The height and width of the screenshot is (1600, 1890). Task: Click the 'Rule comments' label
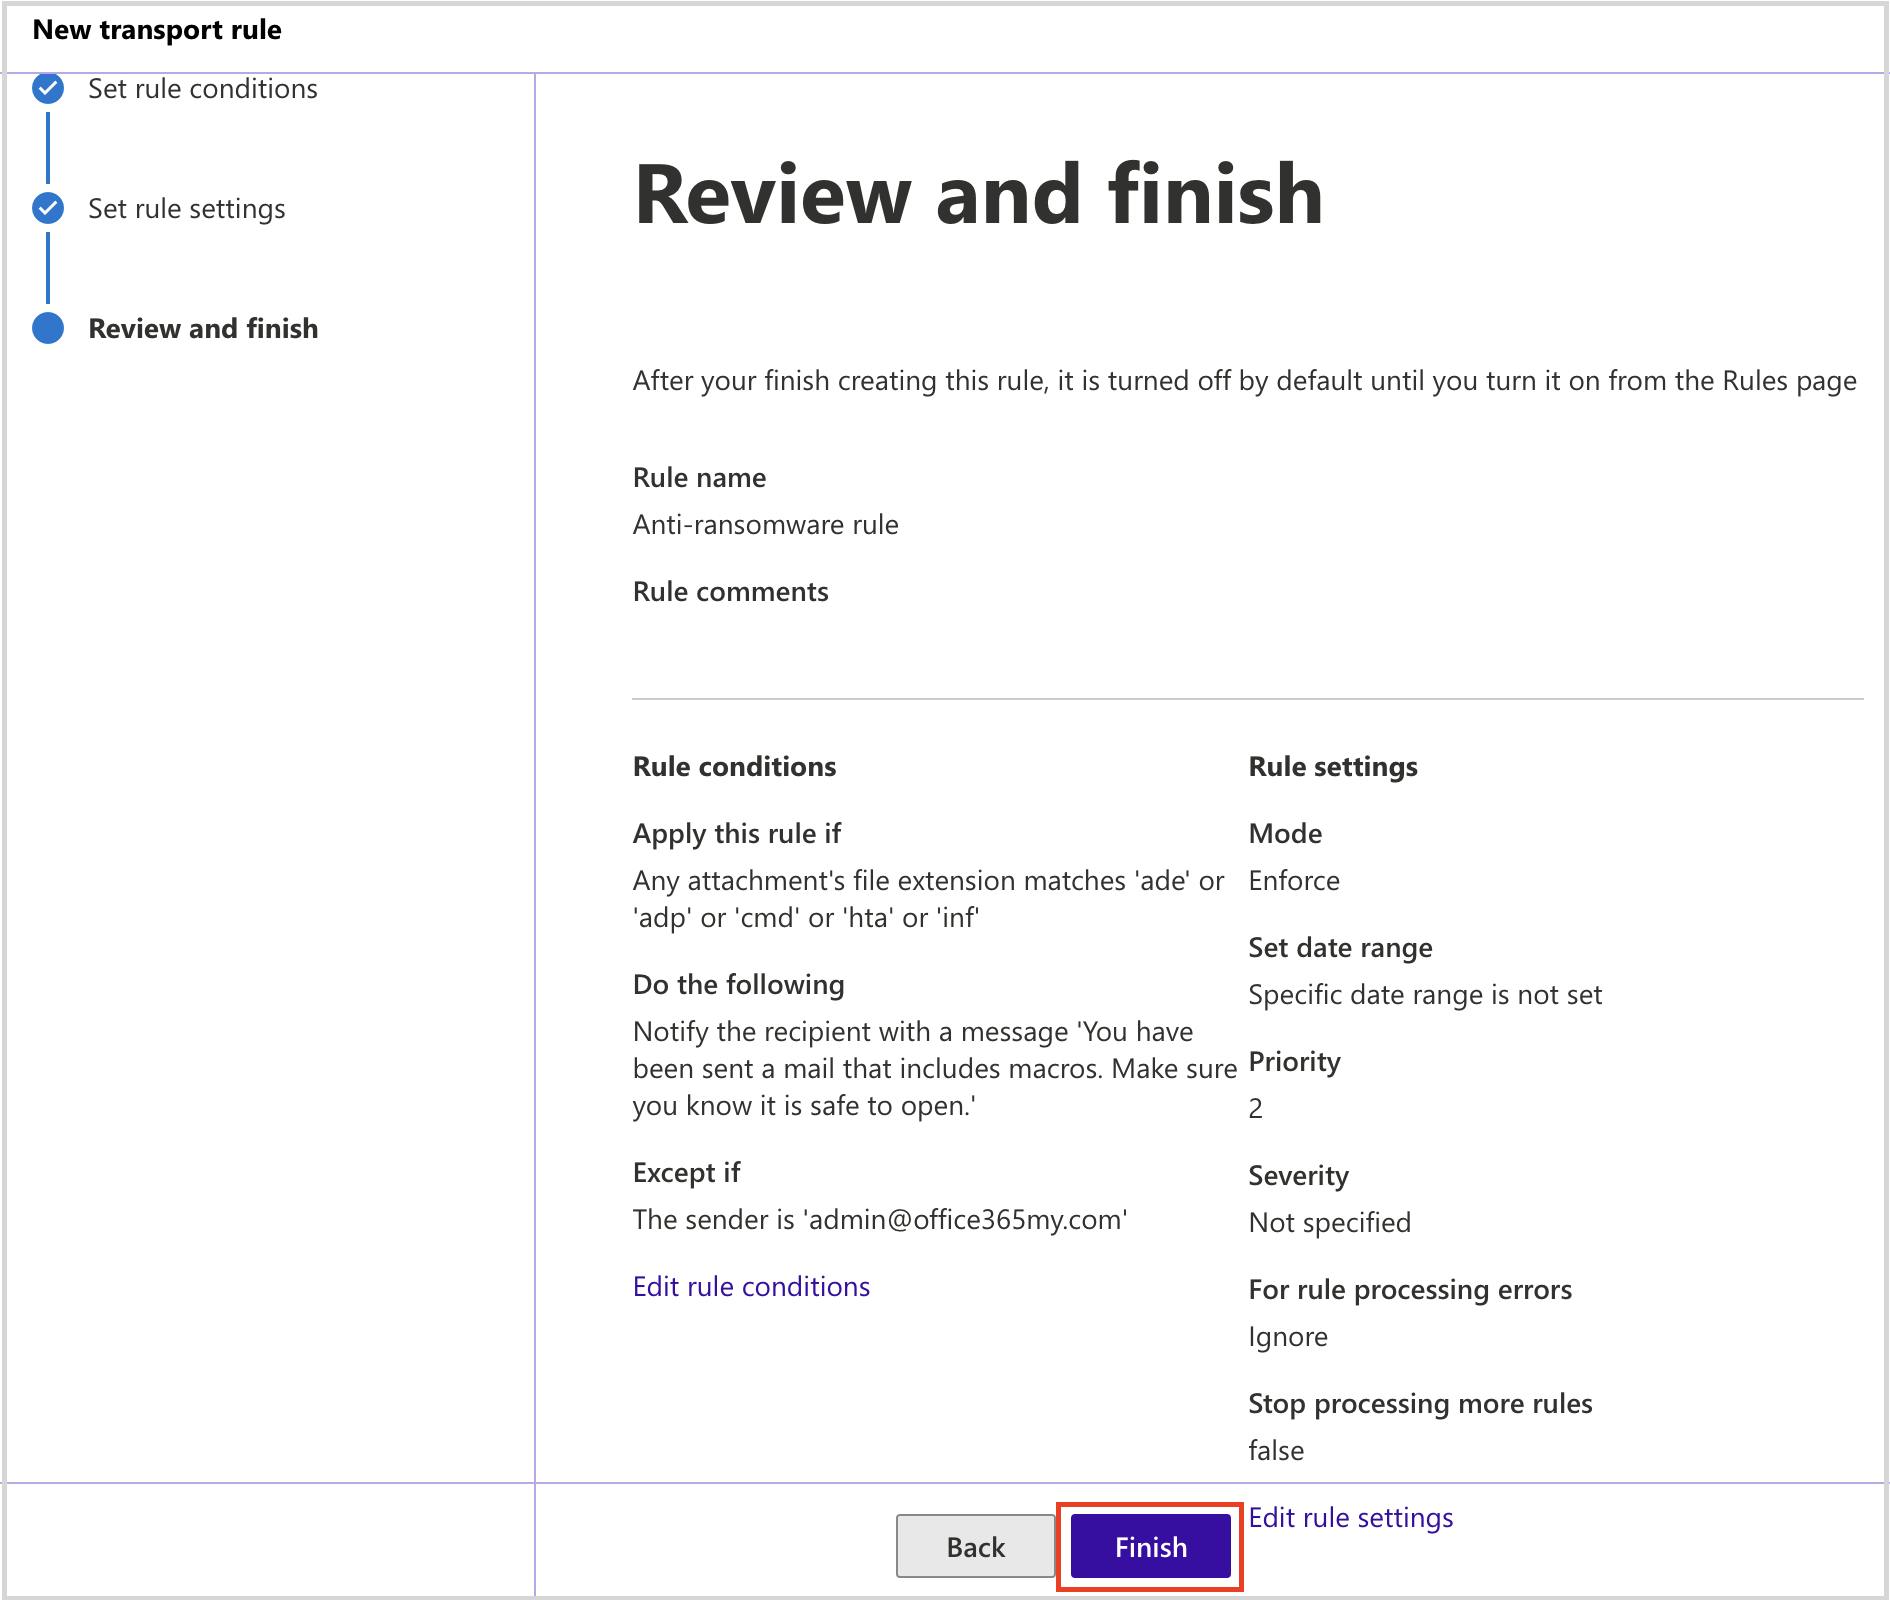pos(730,592)
